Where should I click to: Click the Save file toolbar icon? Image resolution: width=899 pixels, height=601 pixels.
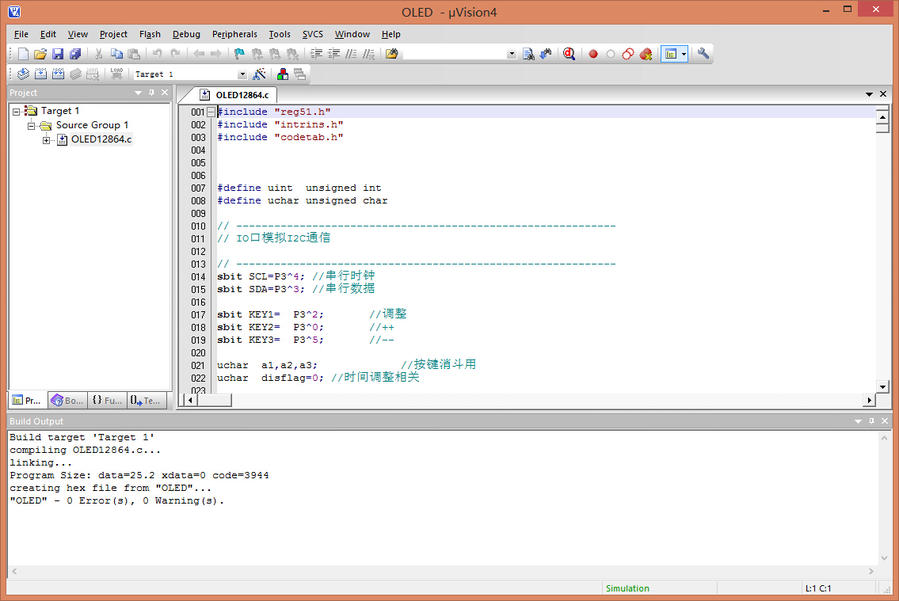pyautogui.click(x=58, y=54)
